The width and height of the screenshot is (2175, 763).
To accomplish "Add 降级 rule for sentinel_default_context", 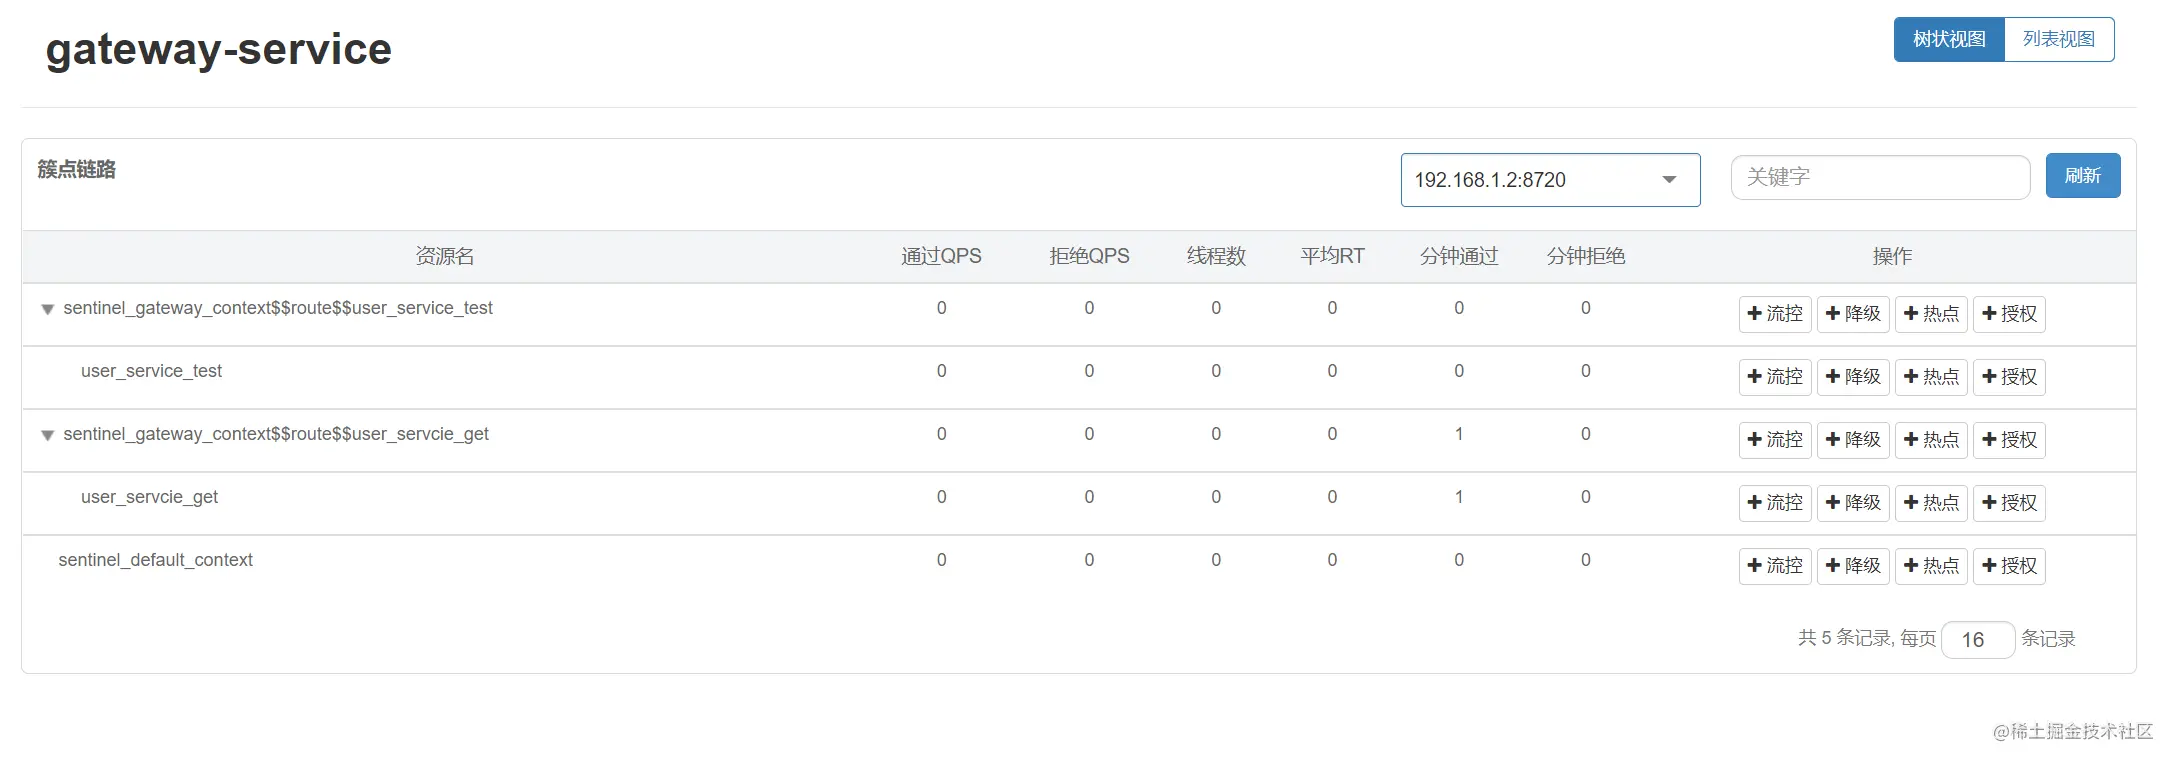I will click(1853, 566).
